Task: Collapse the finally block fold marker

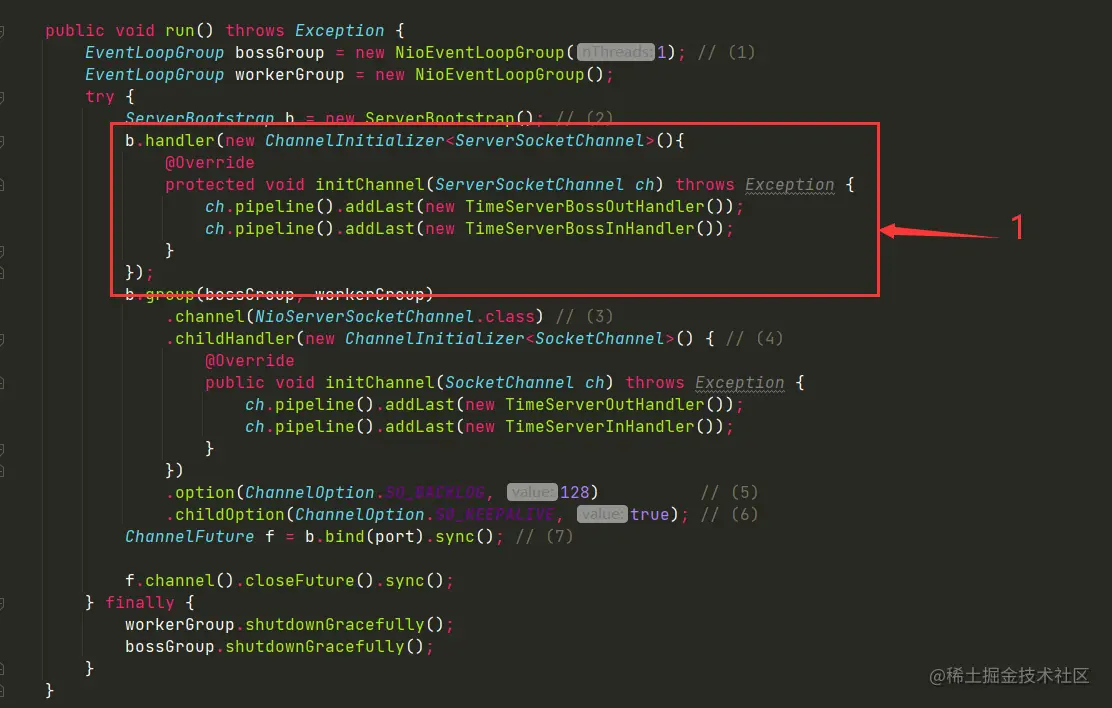Action: (2, 603)
